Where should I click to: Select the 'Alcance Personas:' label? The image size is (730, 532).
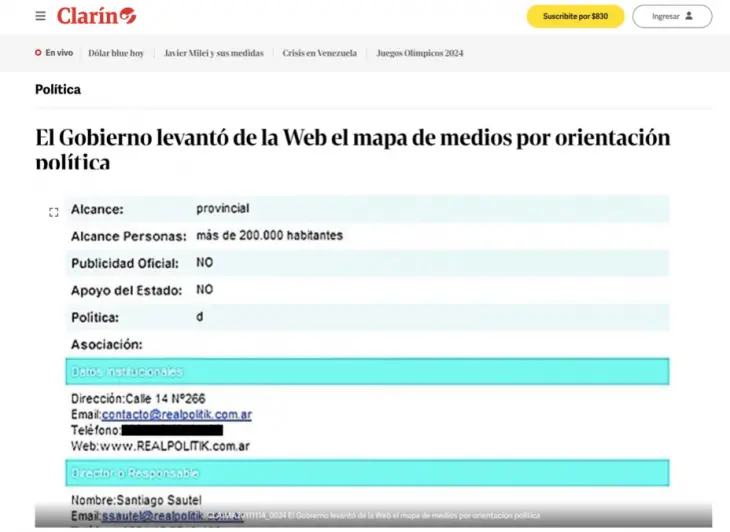click(x=128, y=236)
